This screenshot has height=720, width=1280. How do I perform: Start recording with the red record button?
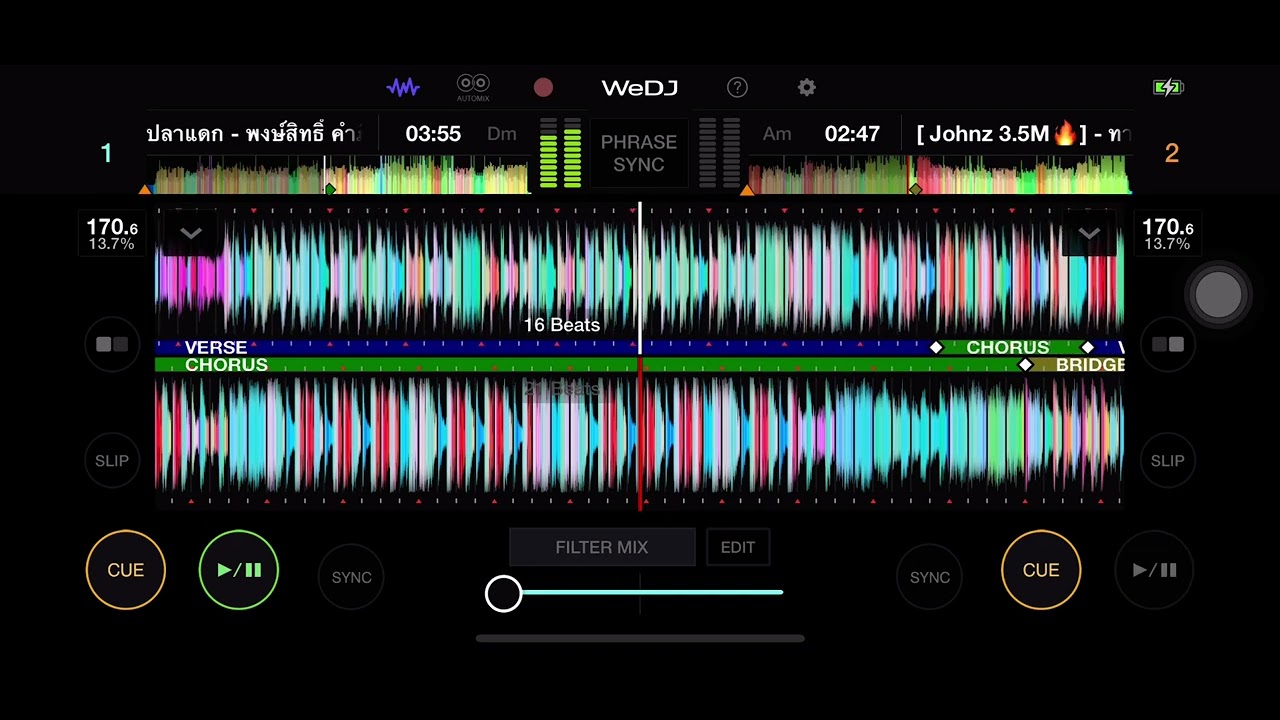coord(543,88)
